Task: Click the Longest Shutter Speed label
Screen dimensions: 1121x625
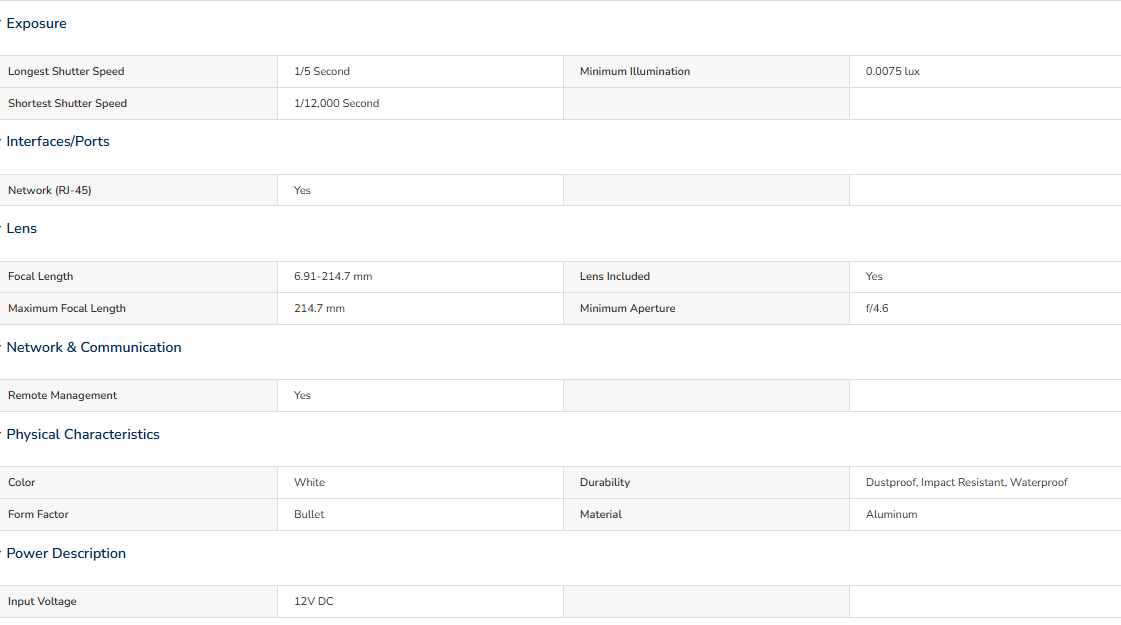Action: click(66, 72)
